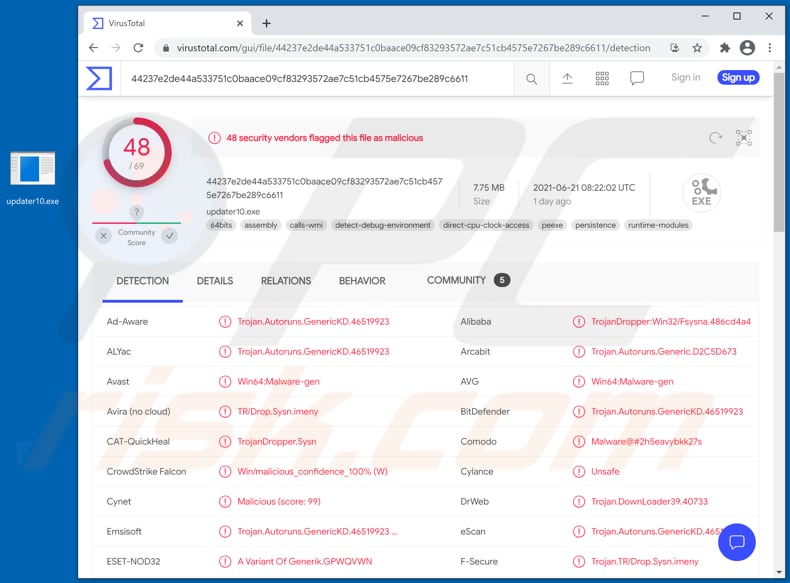Click Avast Win64:Malware-gen detection
Image resolution: width=790 pixels, height=583 pixels.
[279, 381]
